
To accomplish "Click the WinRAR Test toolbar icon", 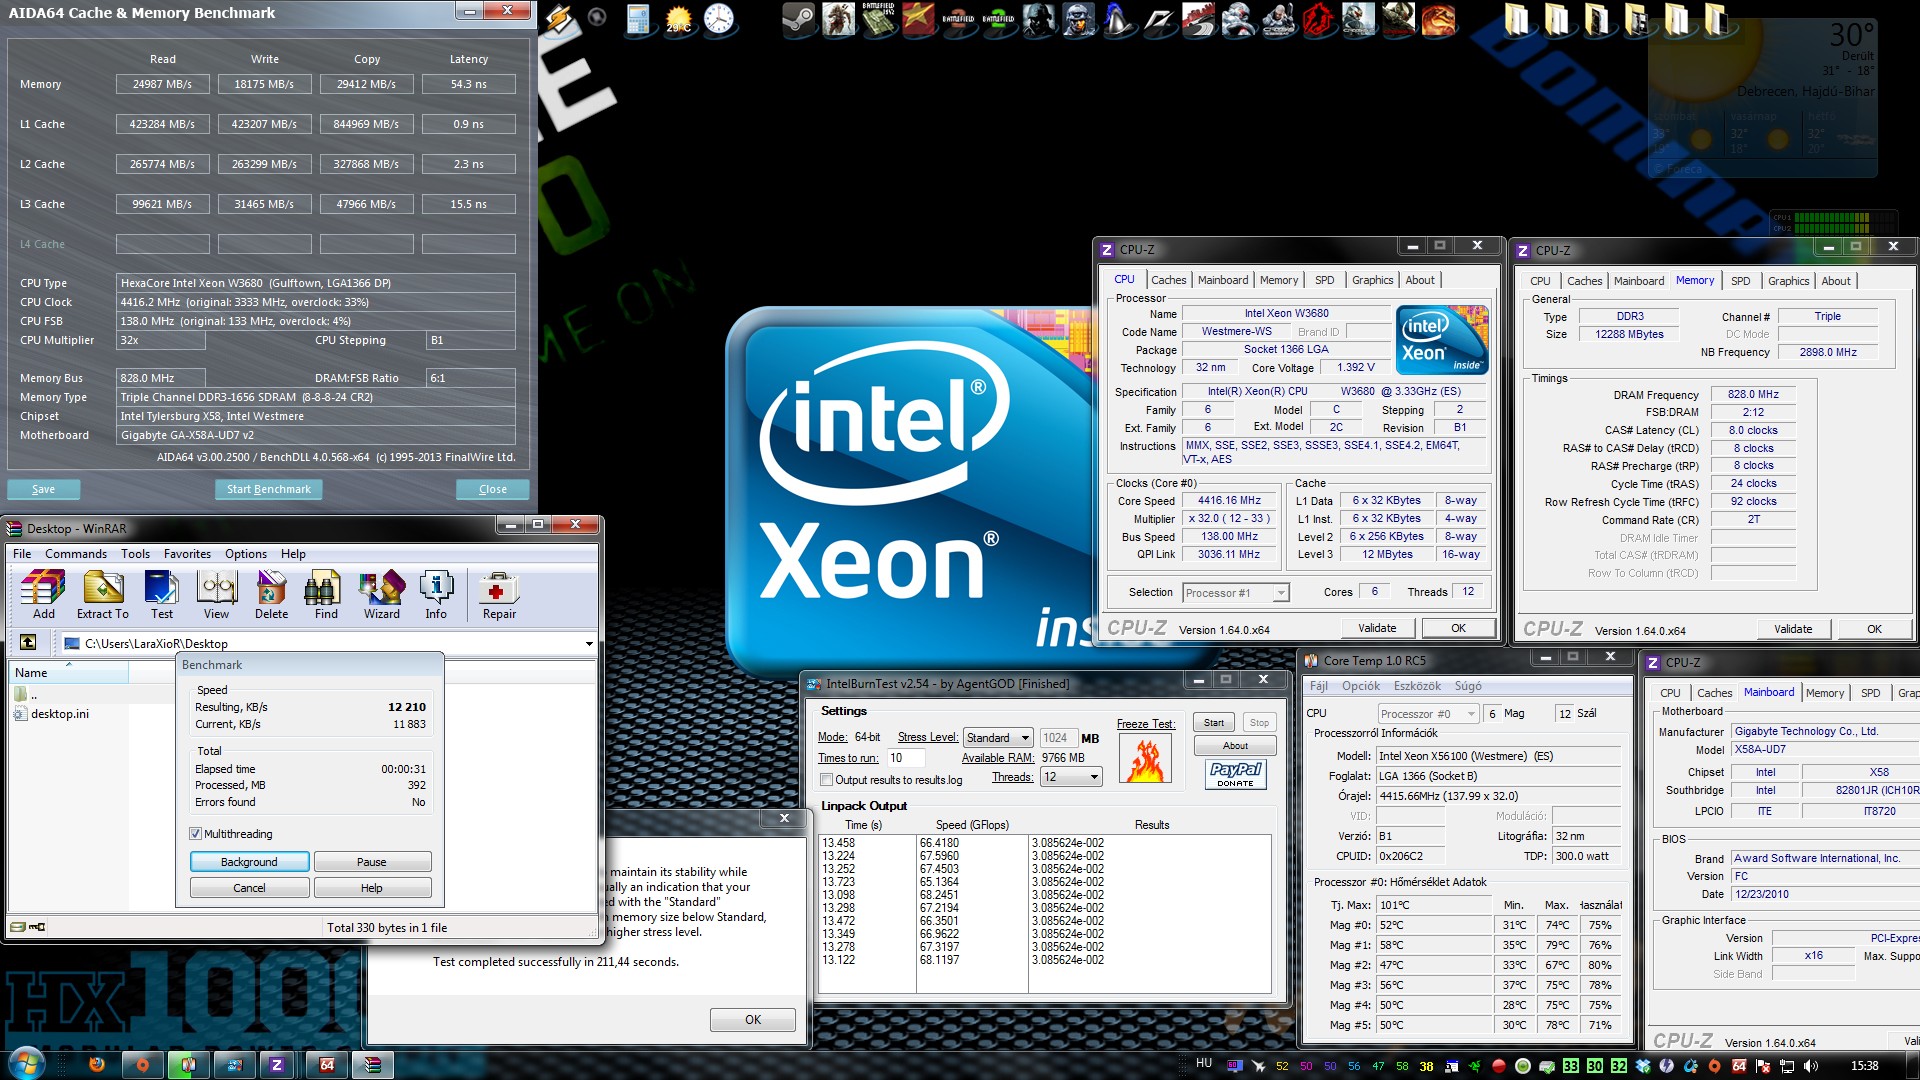I will pos(161,594).
